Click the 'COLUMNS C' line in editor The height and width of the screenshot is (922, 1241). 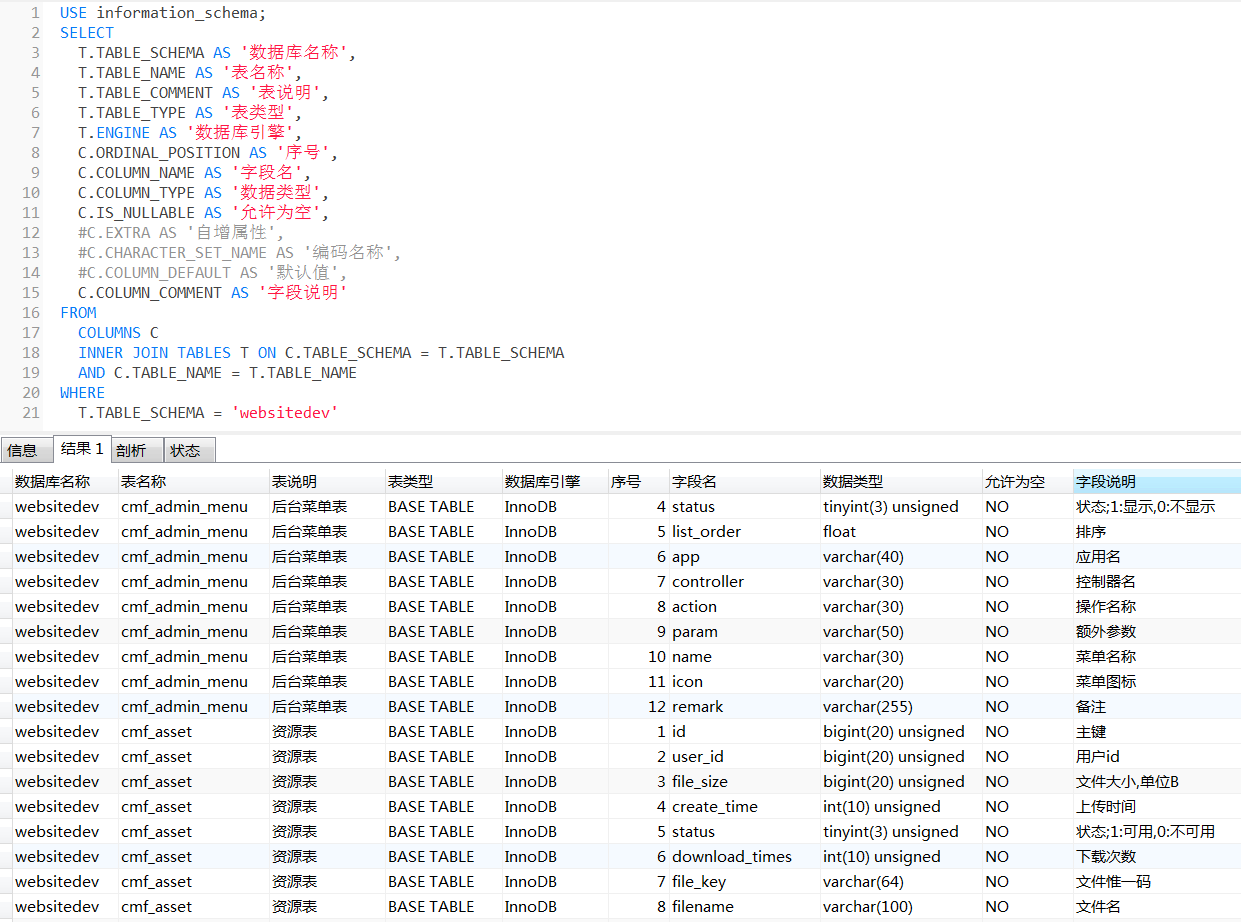(x=118, y=333)
